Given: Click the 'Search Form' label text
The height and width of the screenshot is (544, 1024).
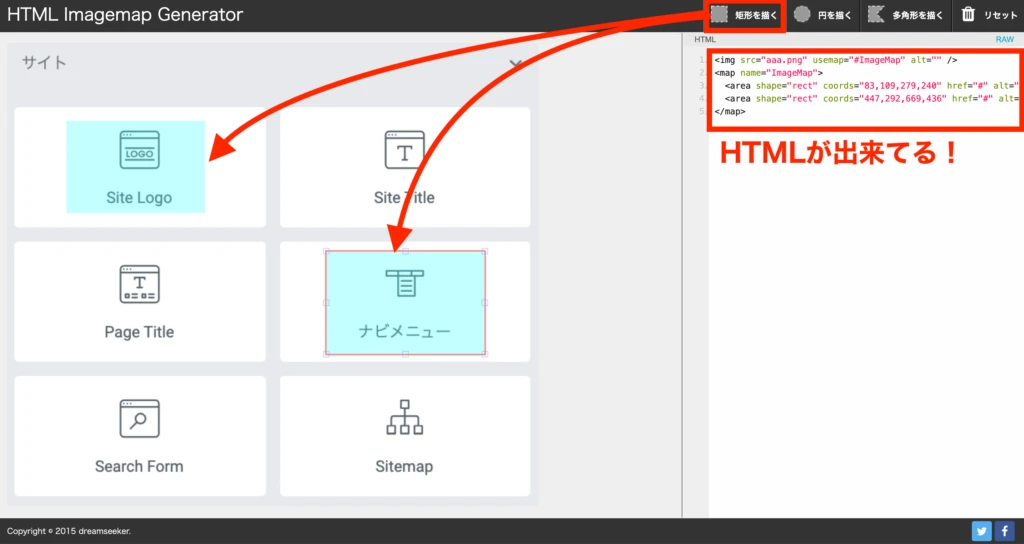Looking at the screenshot, I should coord(139,466).
